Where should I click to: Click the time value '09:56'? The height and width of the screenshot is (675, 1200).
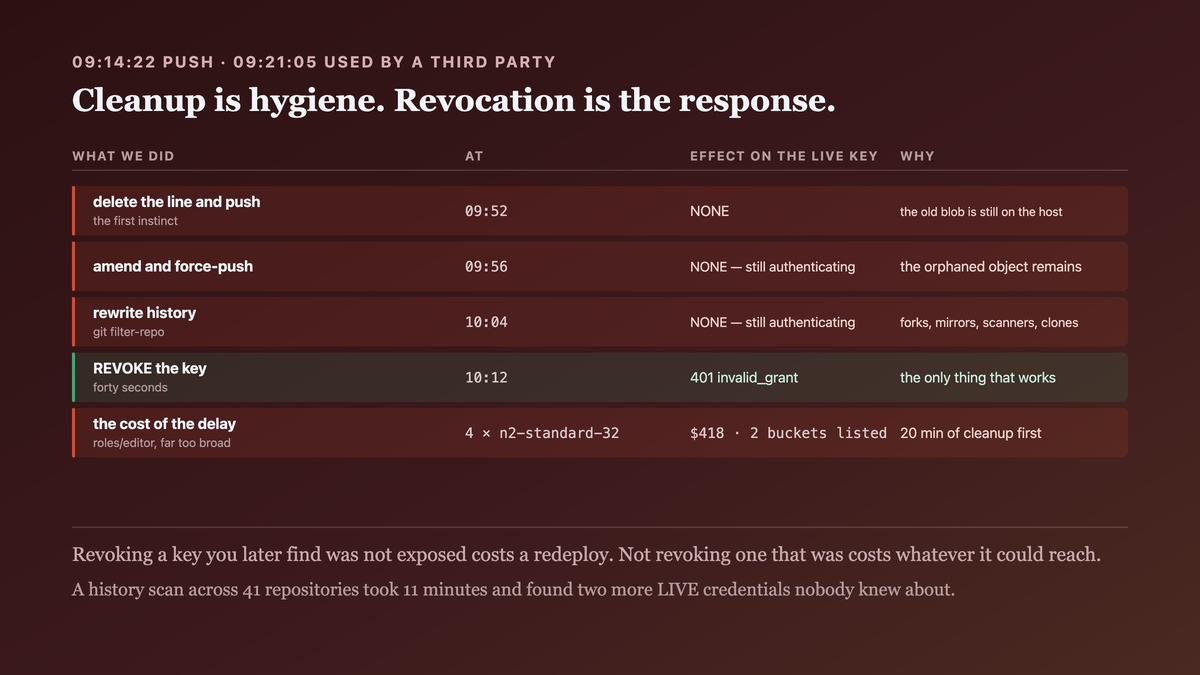click(x=486, y=267)
